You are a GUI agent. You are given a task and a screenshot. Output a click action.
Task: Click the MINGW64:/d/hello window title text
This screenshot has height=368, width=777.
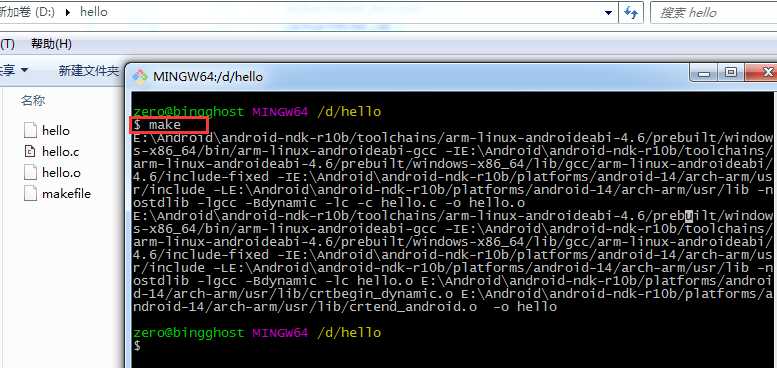tap(208, 77)
